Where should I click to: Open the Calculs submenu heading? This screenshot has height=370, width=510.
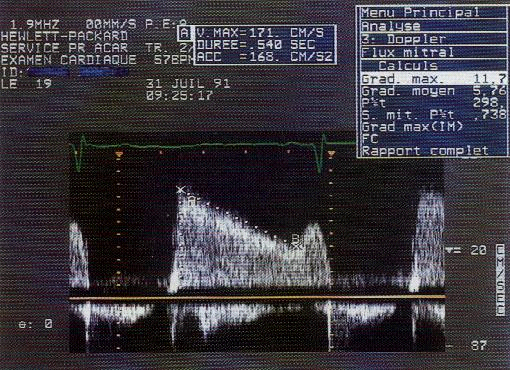click(x=433, y=65)
